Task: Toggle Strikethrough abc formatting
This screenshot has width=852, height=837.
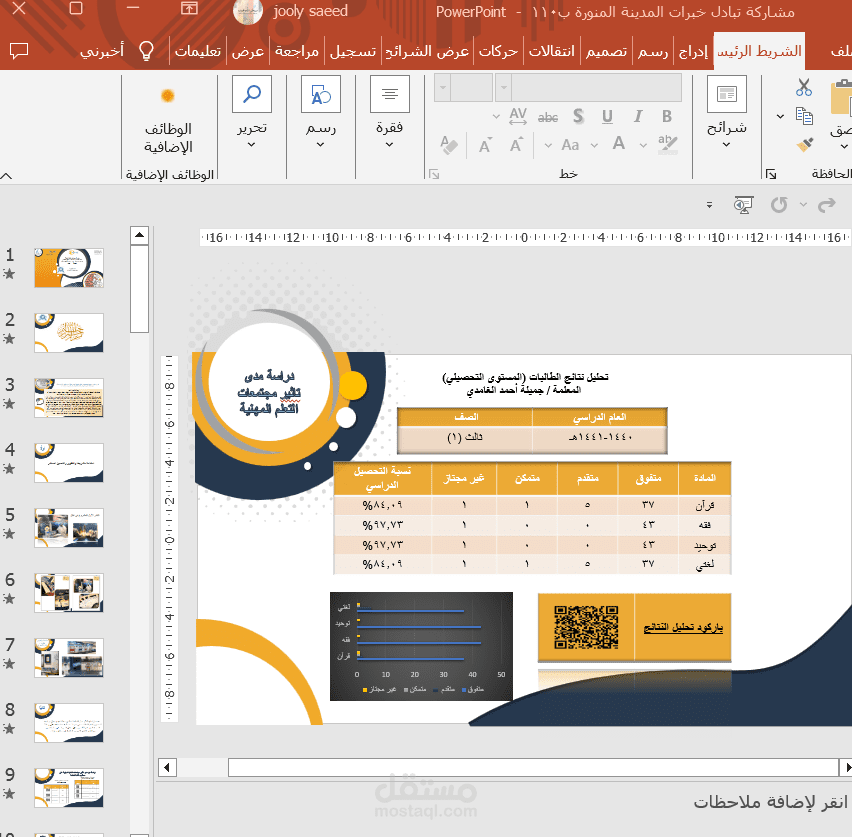Action: (548, 117)
